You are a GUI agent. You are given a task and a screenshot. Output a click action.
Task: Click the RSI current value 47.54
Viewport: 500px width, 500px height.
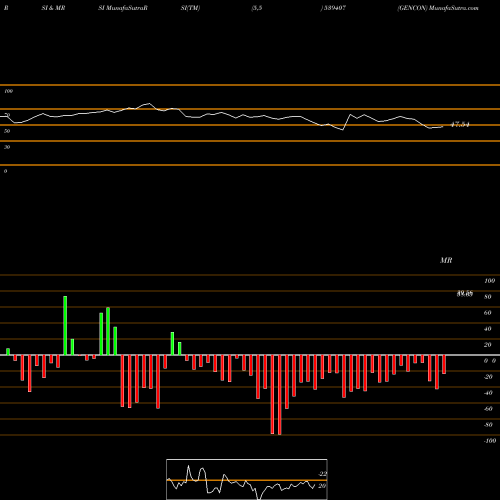[460, 125]
